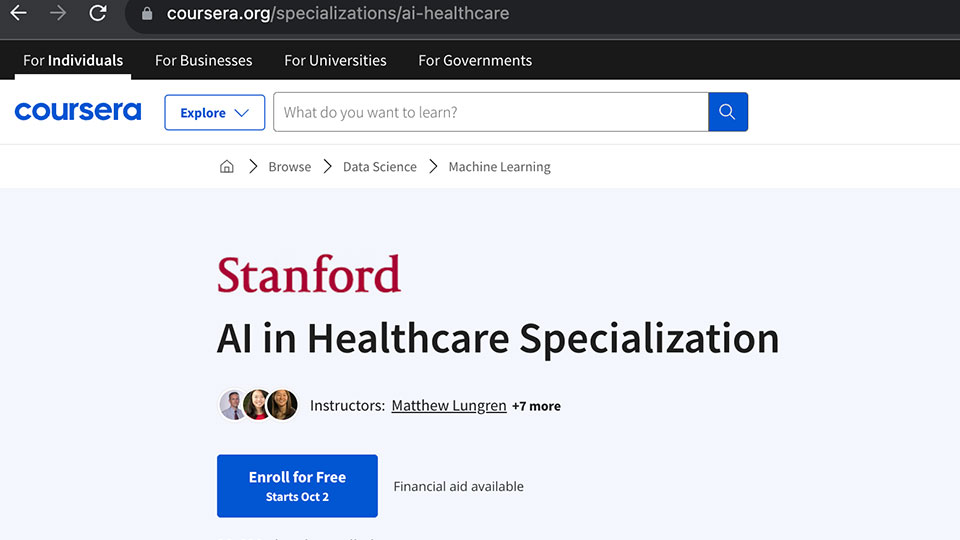Click the browser forward arrow
This screenshot has width=960, height=540.
coord(58,13)
